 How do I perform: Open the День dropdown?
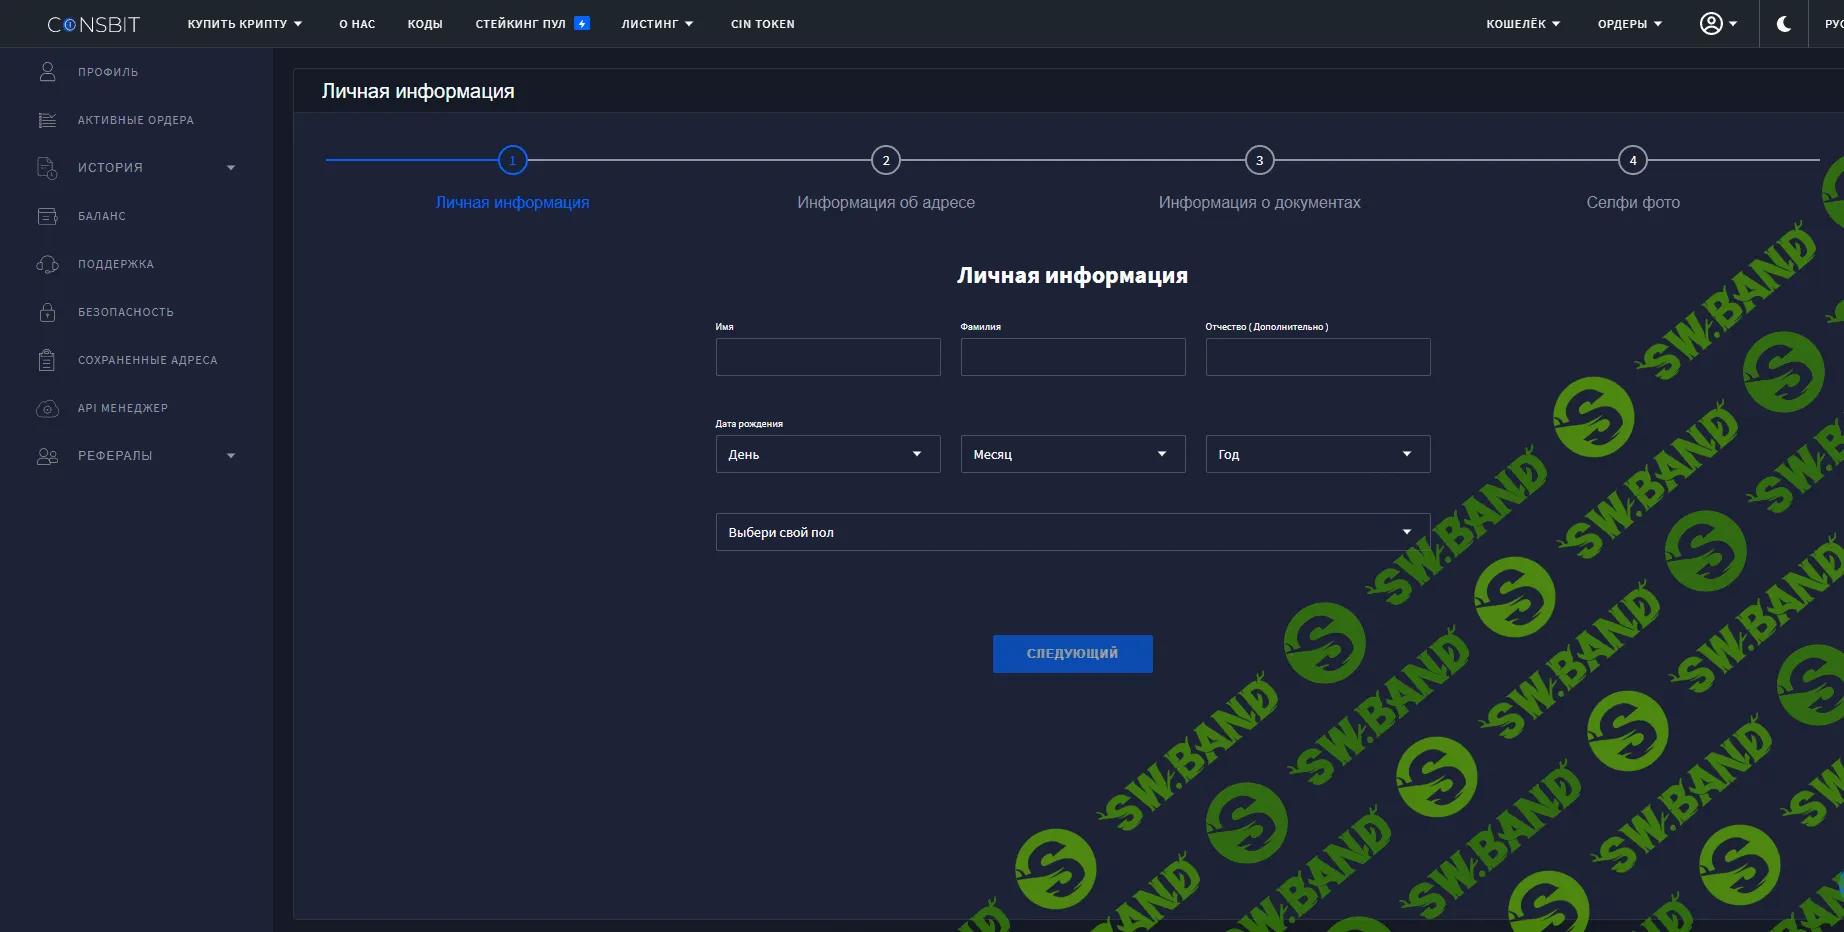click(827, 454)
